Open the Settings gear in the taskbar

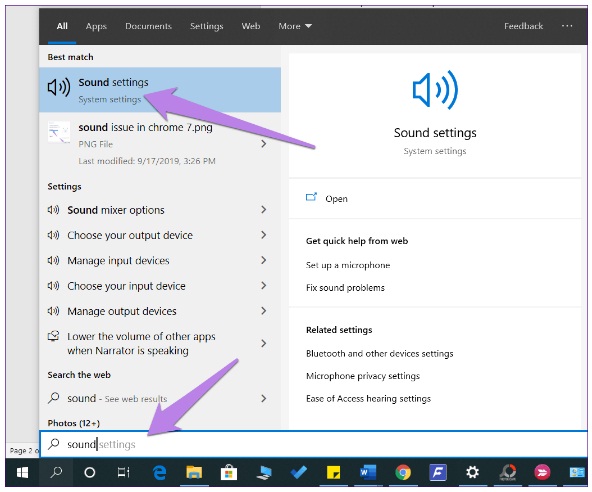[x=472, y=472]
